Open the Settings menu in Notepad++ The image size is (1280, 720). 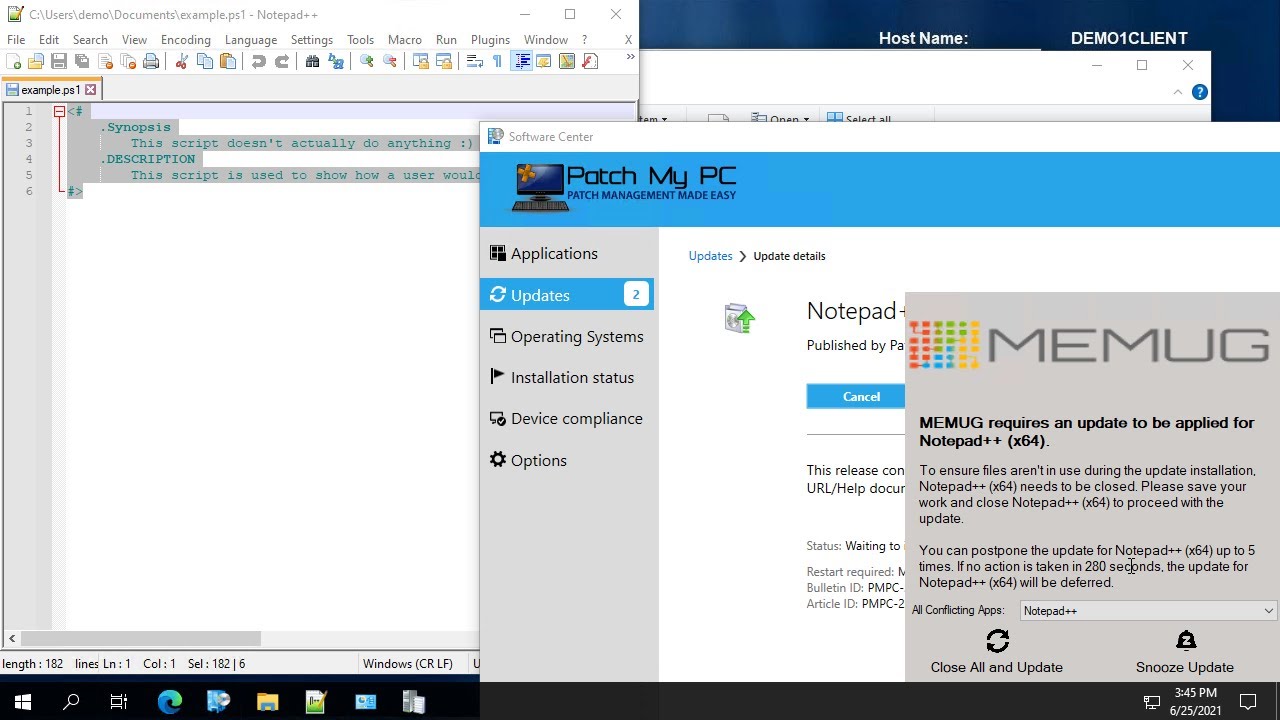(312, 40)
